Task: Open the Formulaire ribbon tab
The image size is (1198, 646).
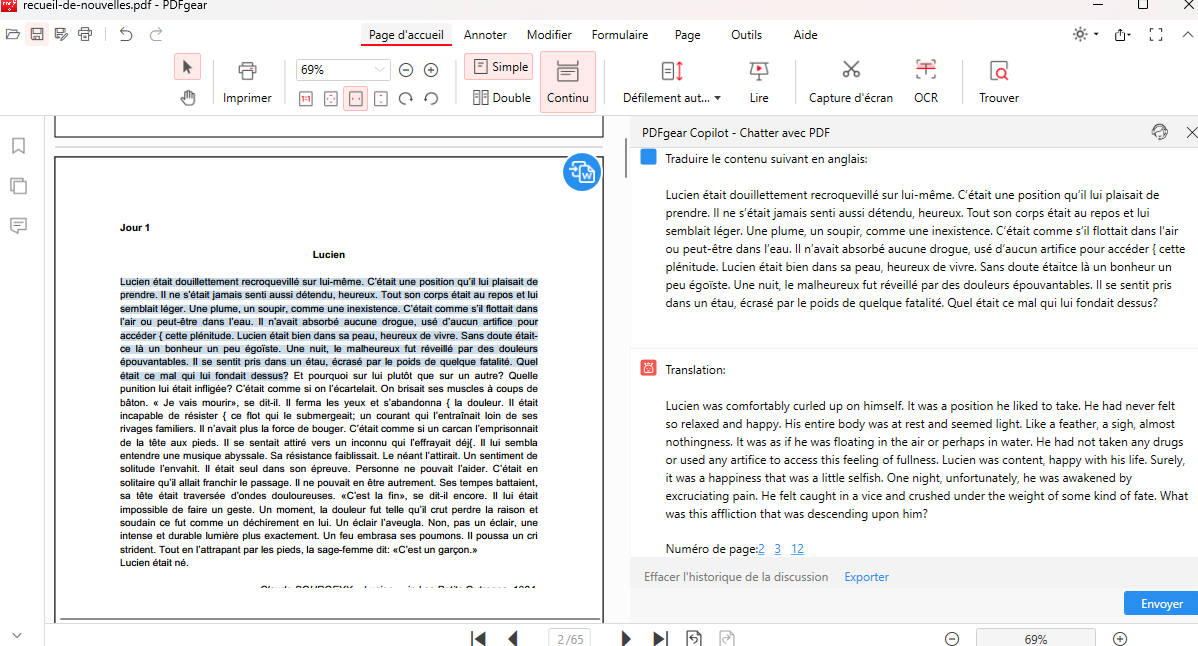Action: 620,35
